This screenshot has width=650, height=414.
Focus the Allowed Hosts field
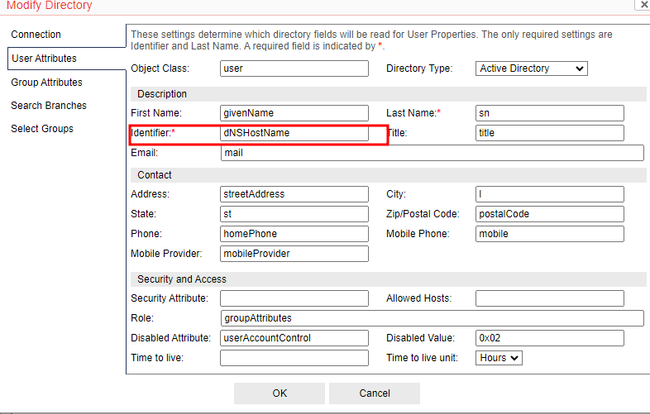549,298
